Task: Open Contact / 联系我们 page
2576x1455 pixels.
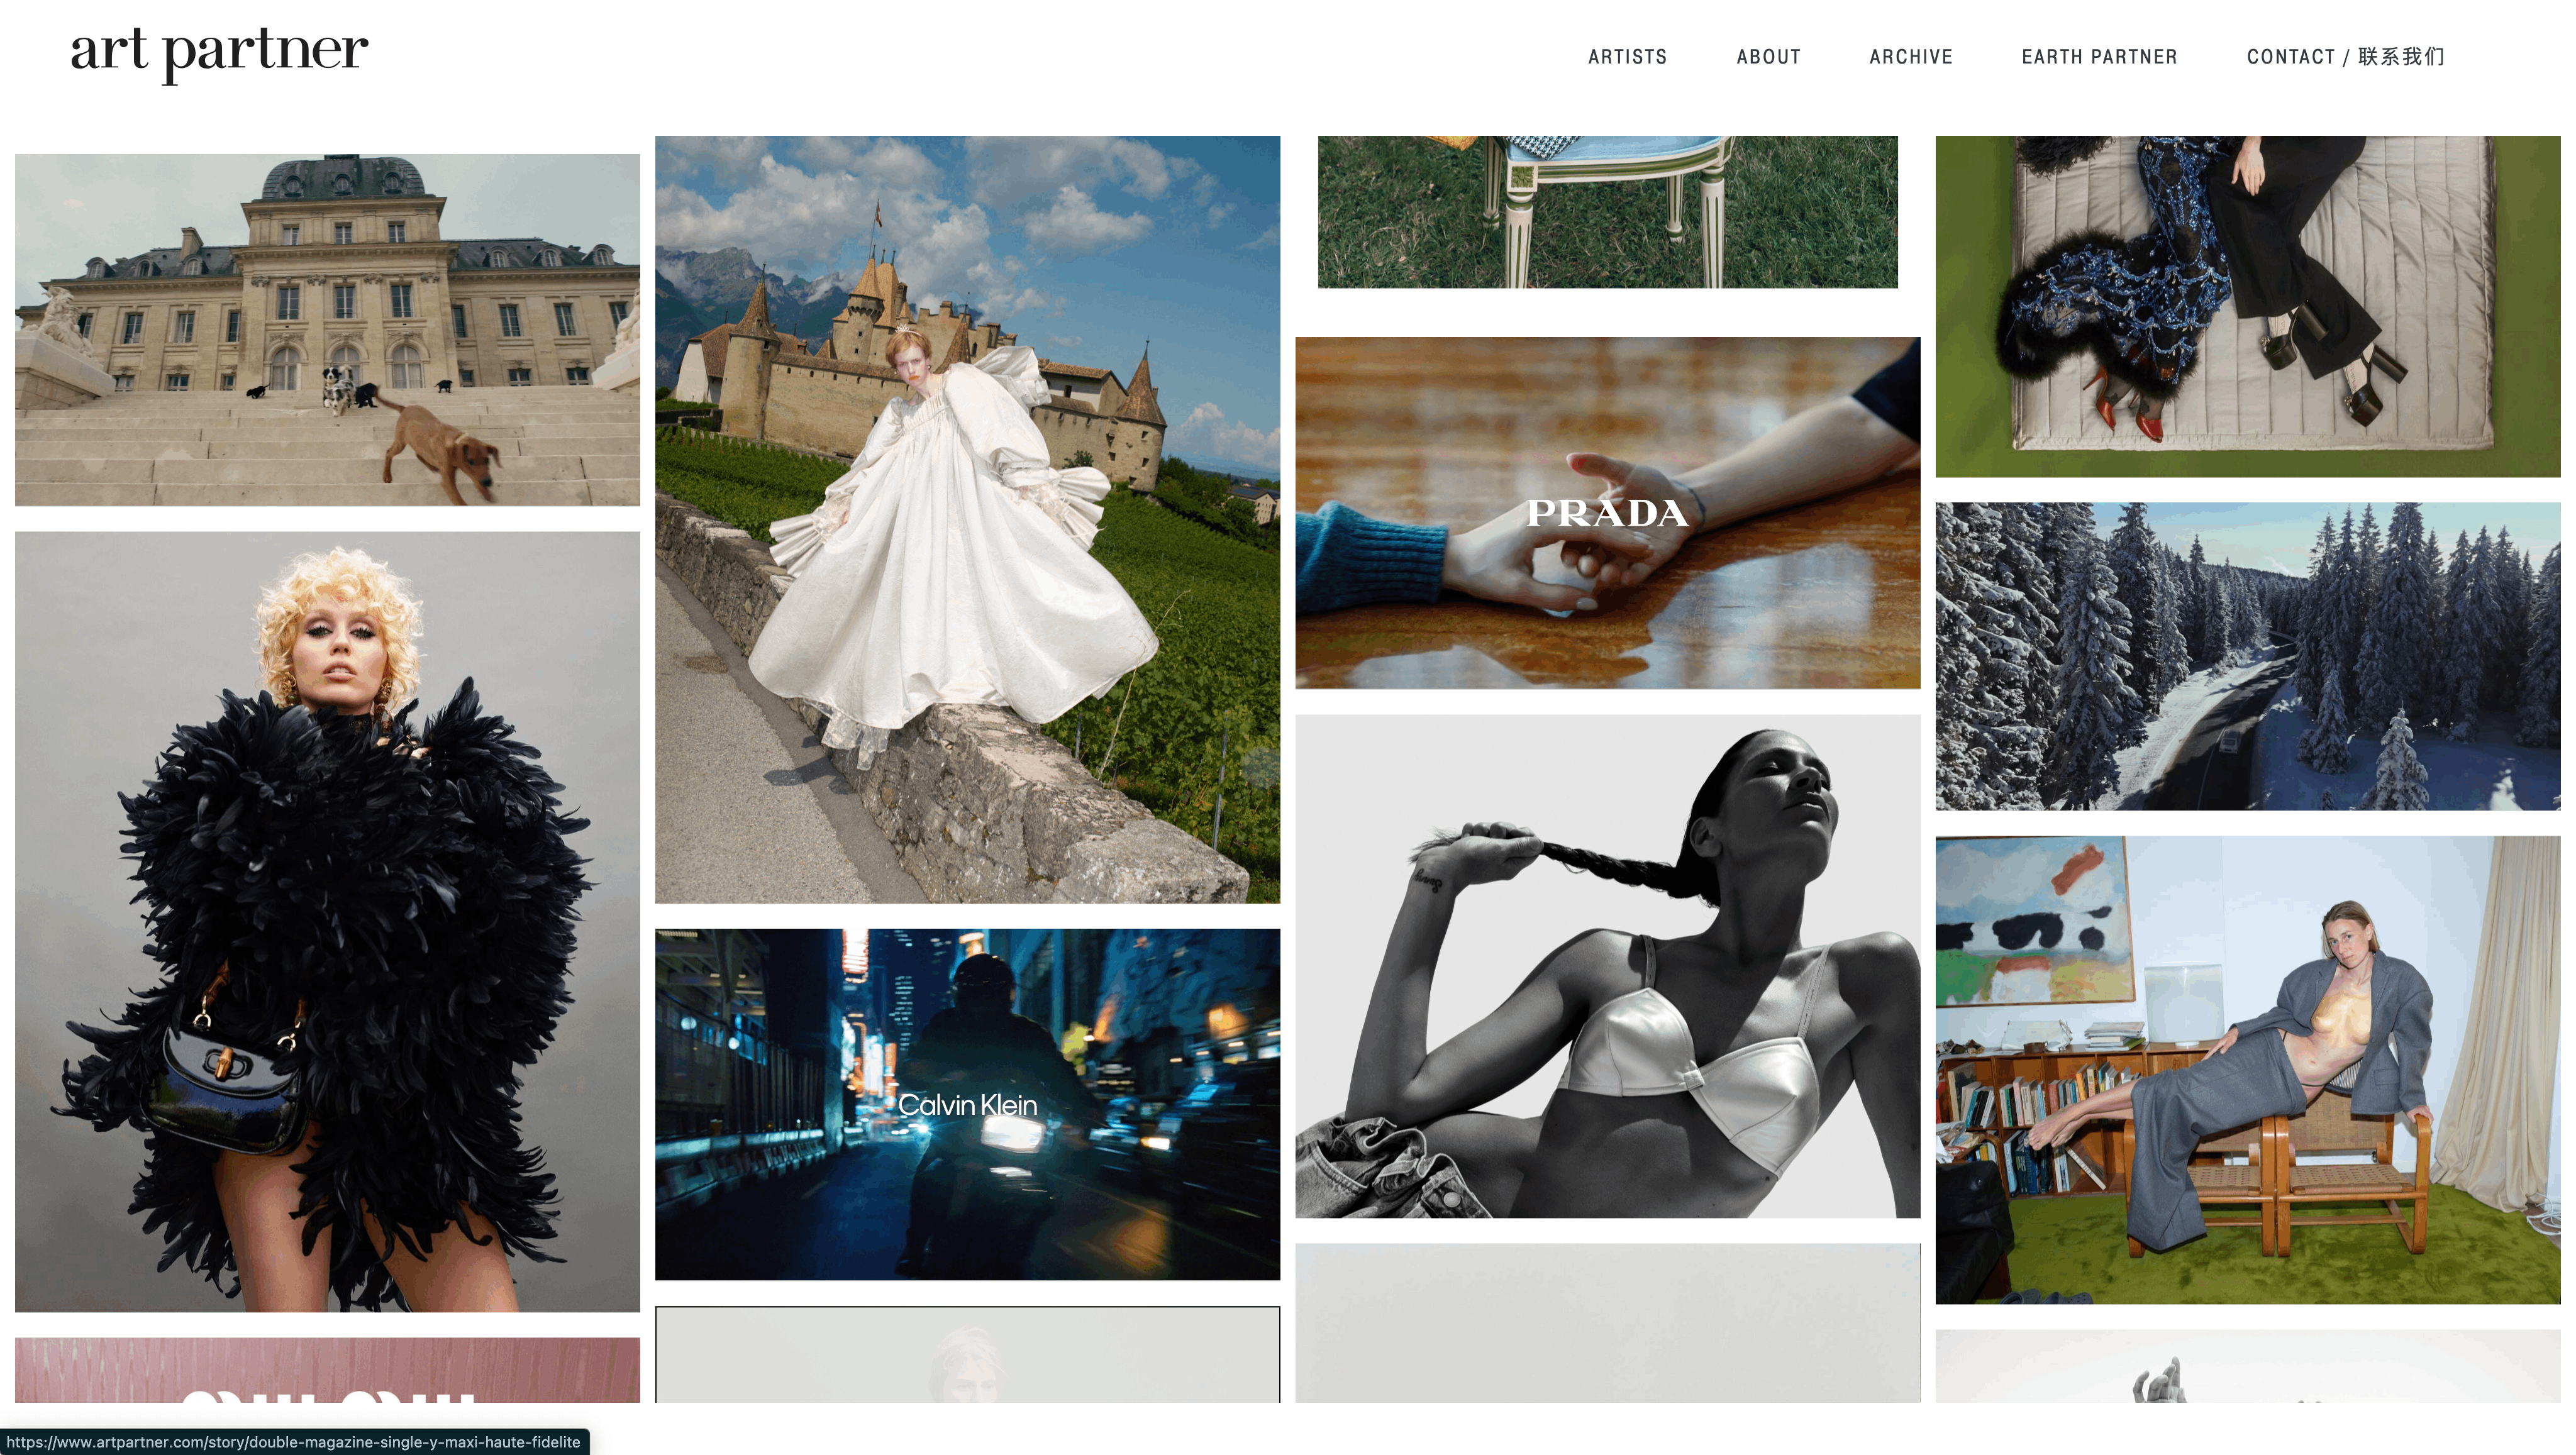Action: [2345, 57]
